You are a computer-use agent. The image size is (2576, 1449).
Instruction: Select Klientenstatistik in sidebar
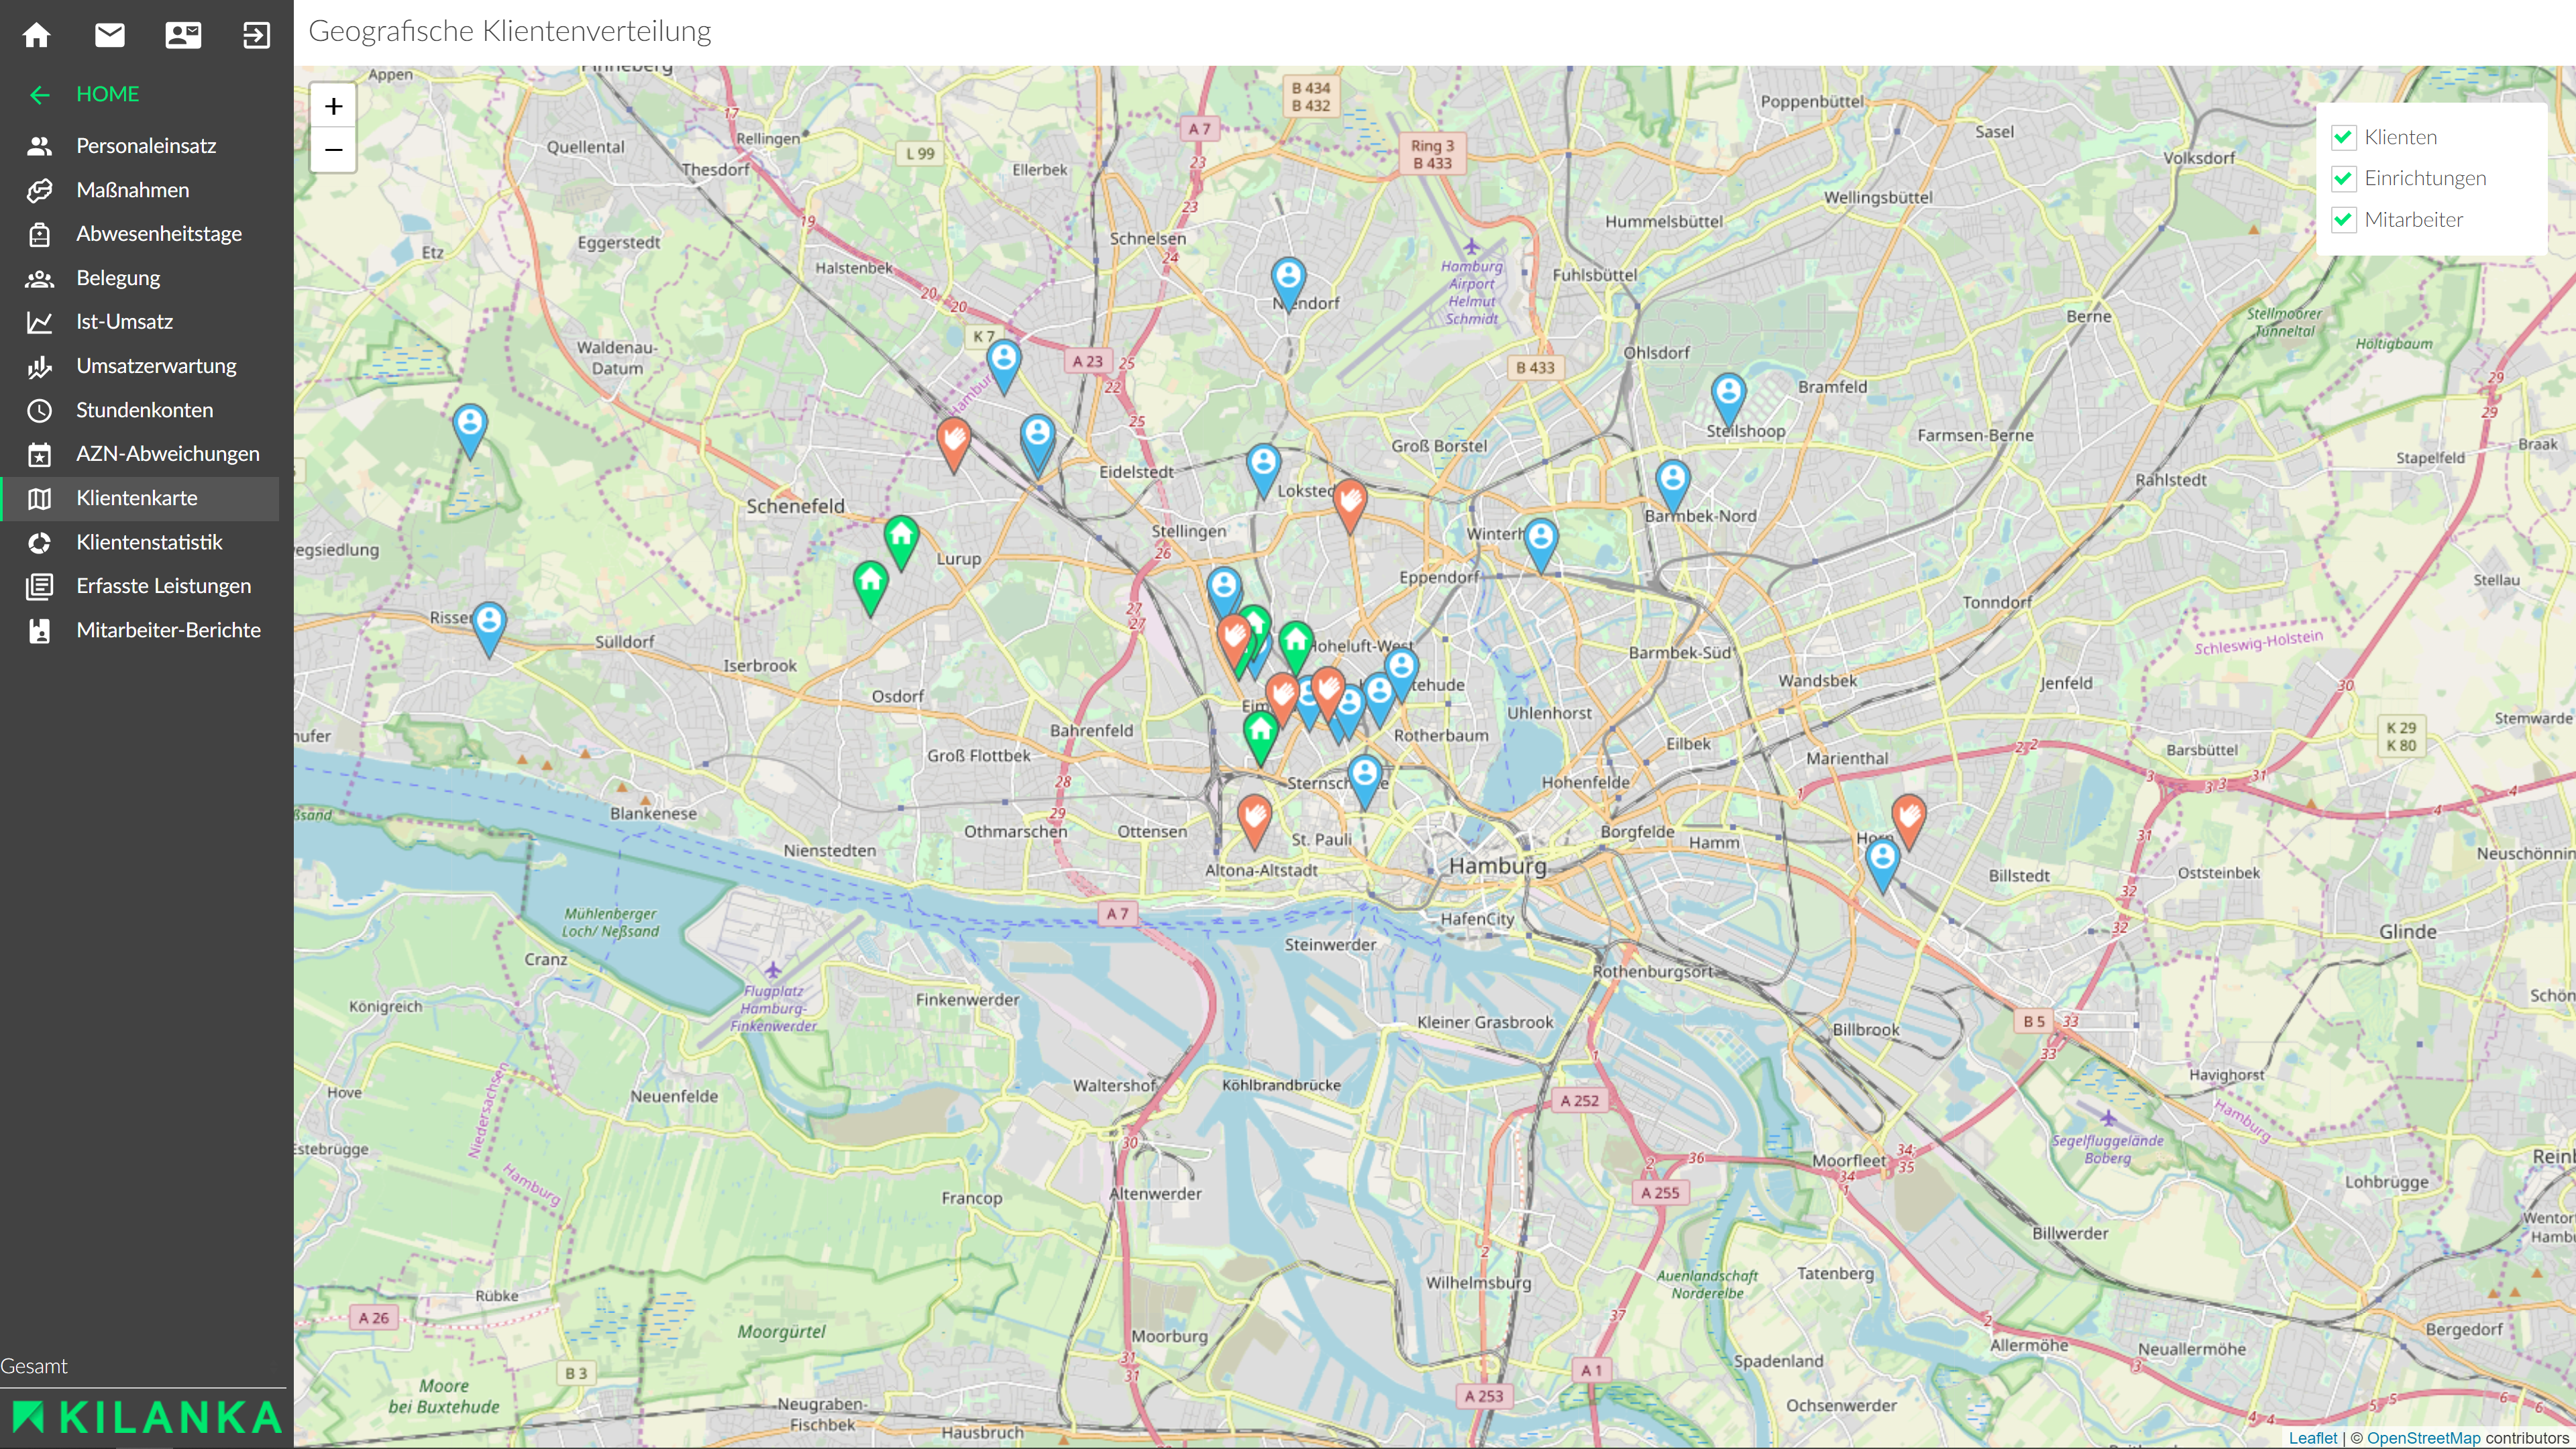[149, 542]
